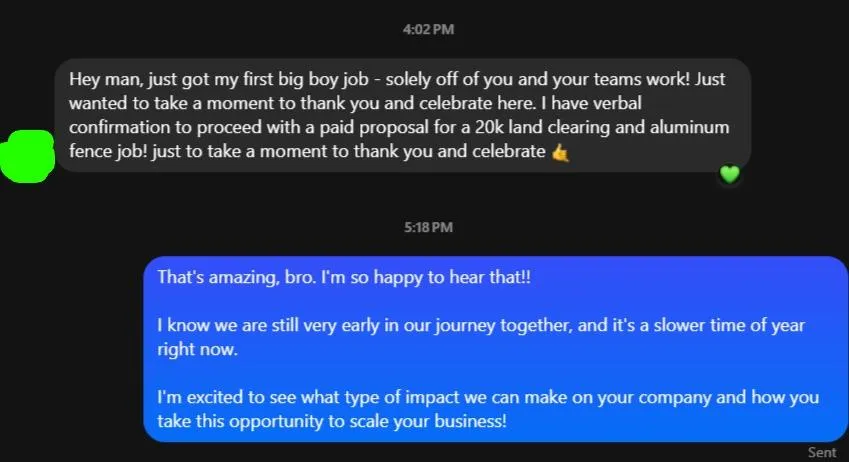Open the sender's green blurred avatar
Viewport: 849px width, 462px height.
pyautogui.click(x=27, y=156)
